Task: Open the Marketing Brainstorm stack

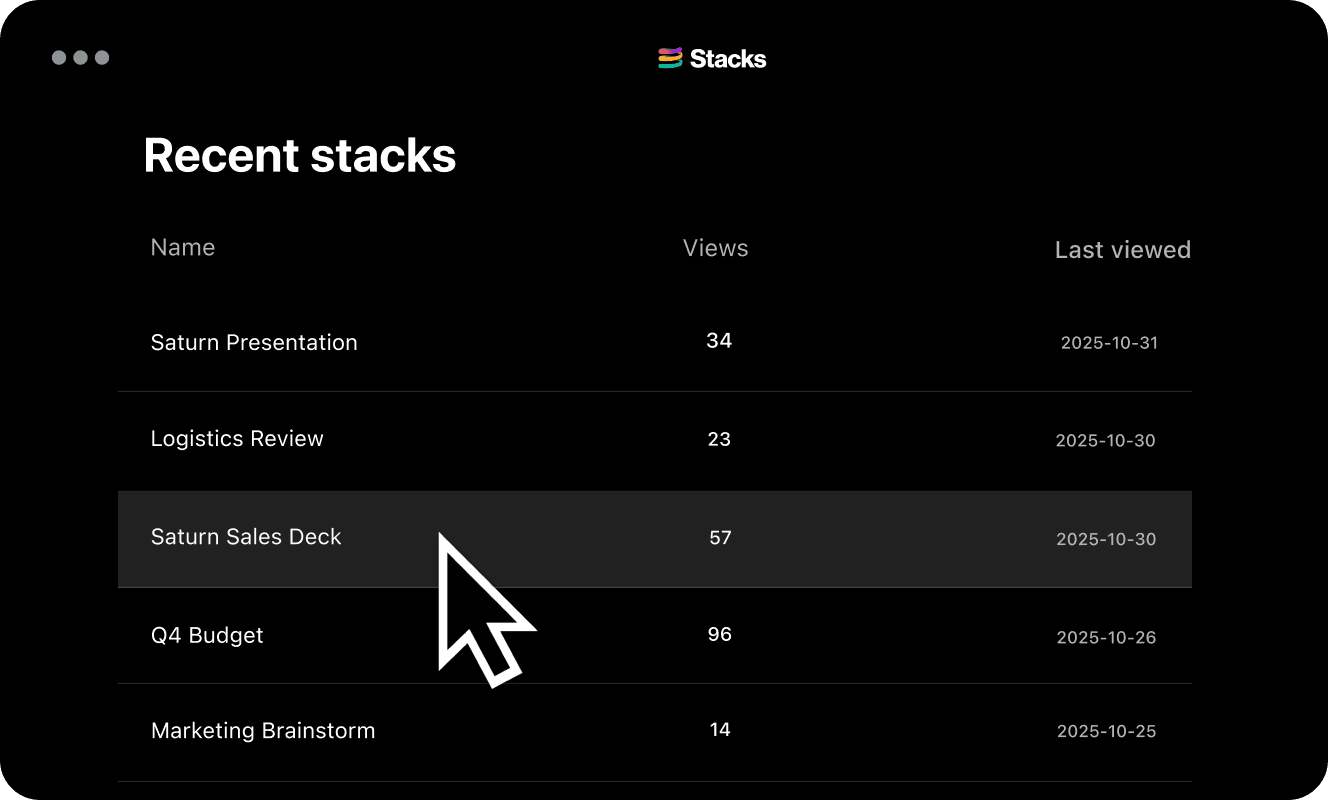Action: (x=263, y=731)
